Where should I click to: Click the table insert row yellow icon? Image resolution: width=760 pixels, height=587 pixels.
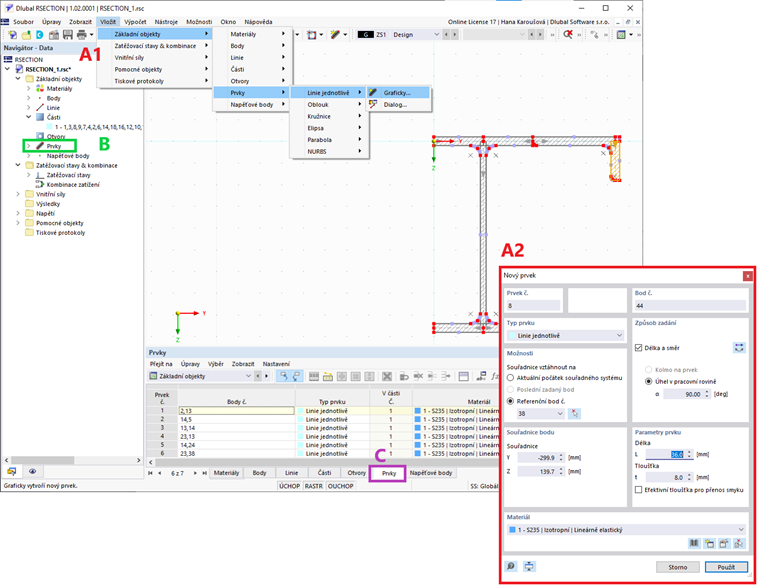(328, 376)
